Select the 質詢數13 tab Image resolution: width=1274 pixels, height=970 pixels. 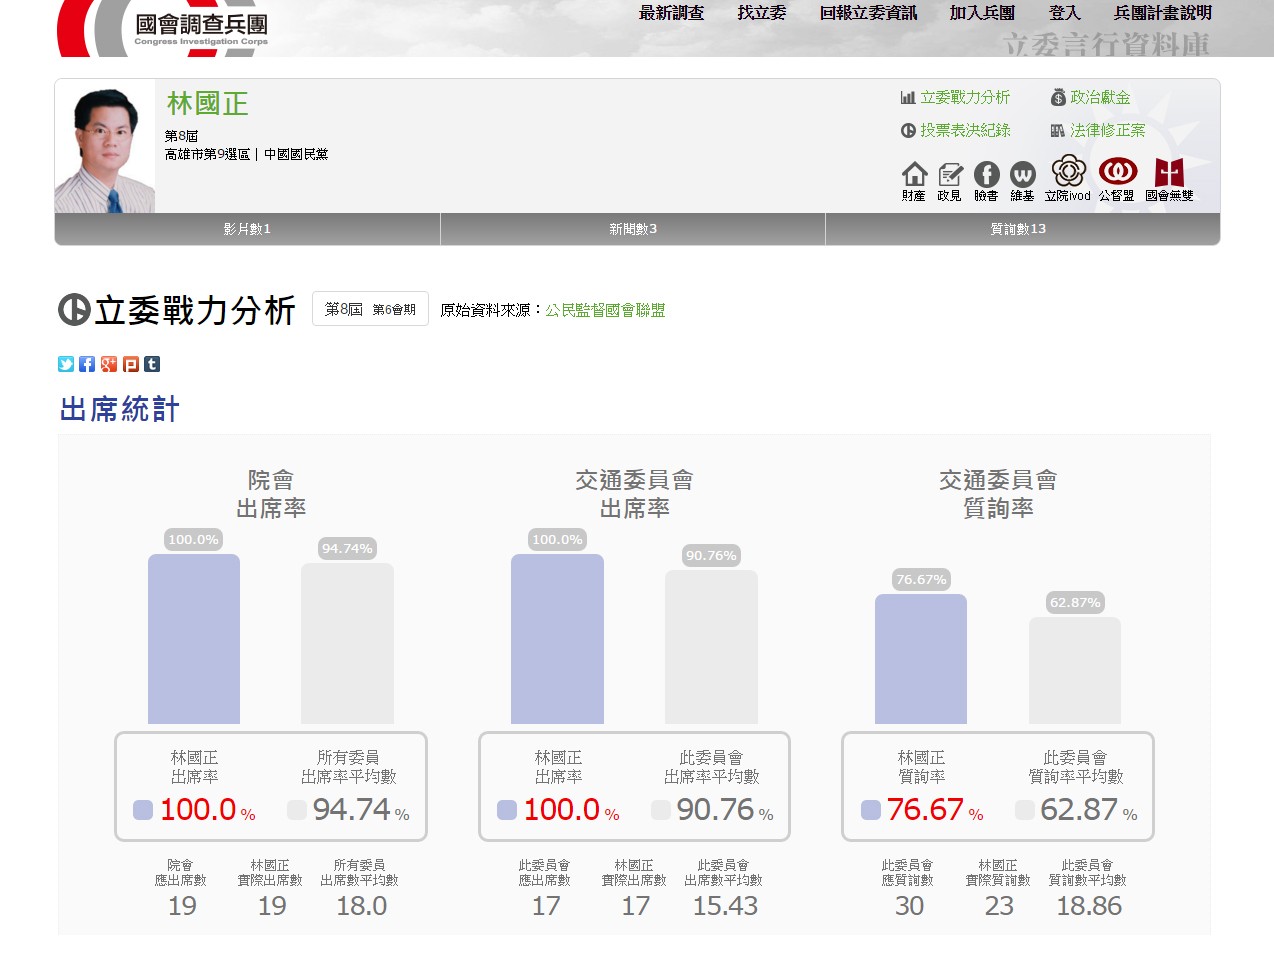(1018, 229)
